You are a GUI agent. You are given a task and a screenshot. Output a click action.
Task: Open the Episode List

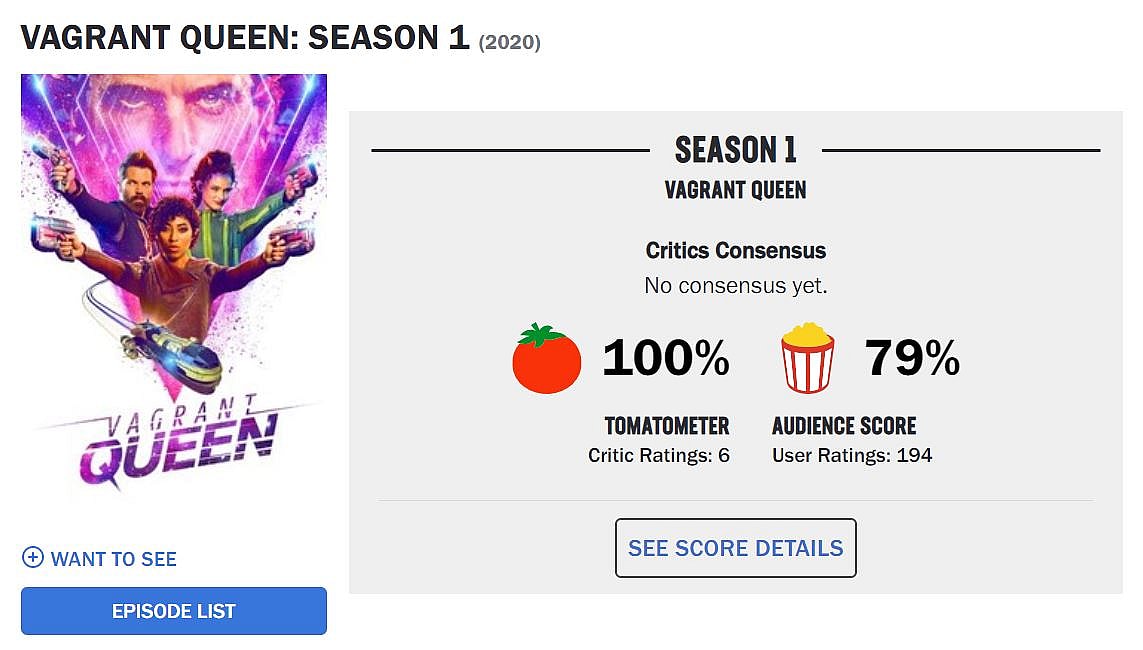(174, 611)
